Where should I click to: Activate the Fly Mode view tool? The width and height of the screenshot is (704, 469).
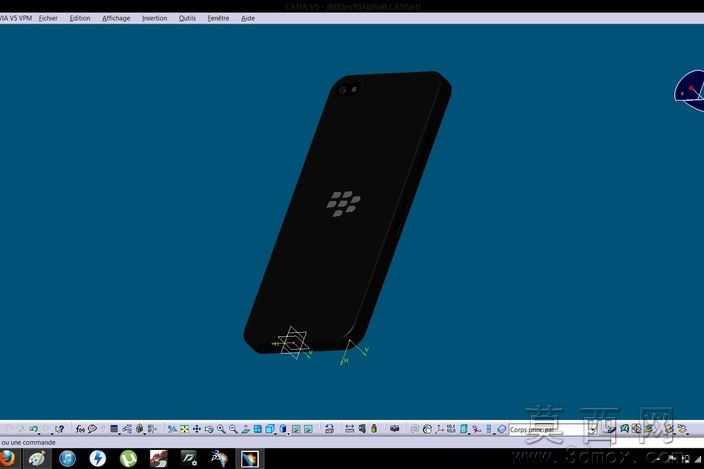[172, 429]
